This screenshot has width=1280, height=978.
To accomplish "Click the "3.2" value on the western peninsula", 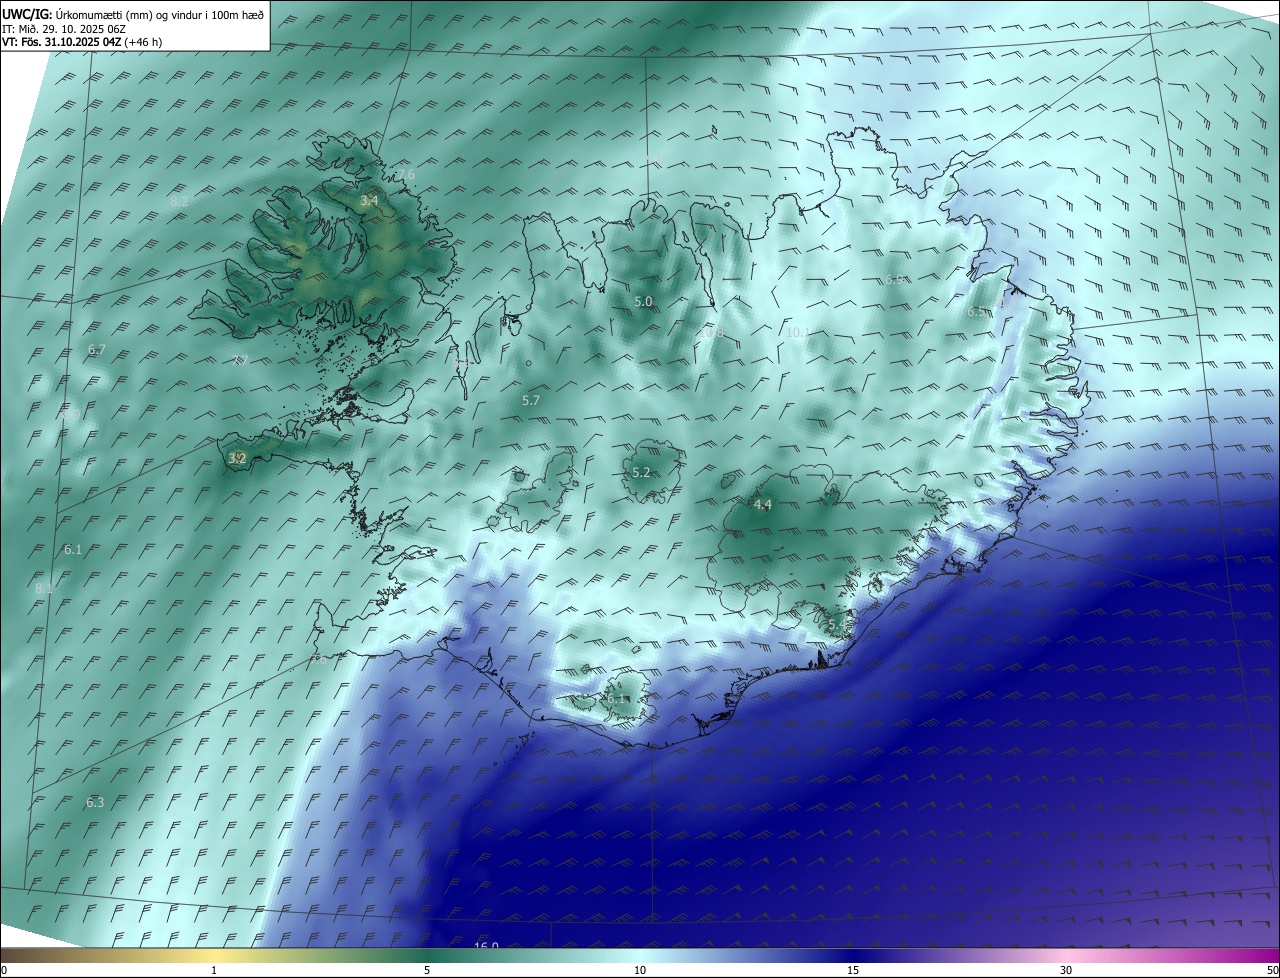I will click(237, 459).
